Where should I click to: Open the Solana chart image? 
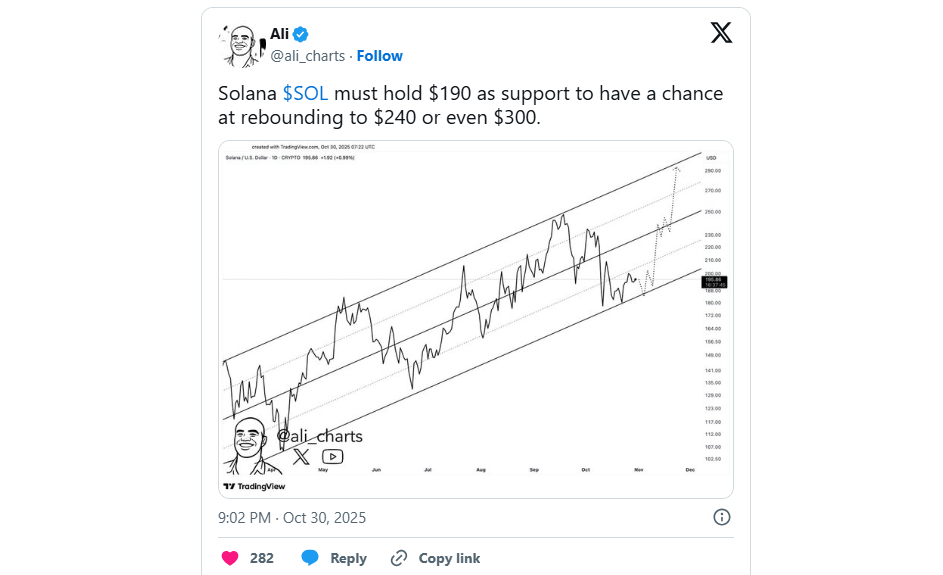pos(476,320)
